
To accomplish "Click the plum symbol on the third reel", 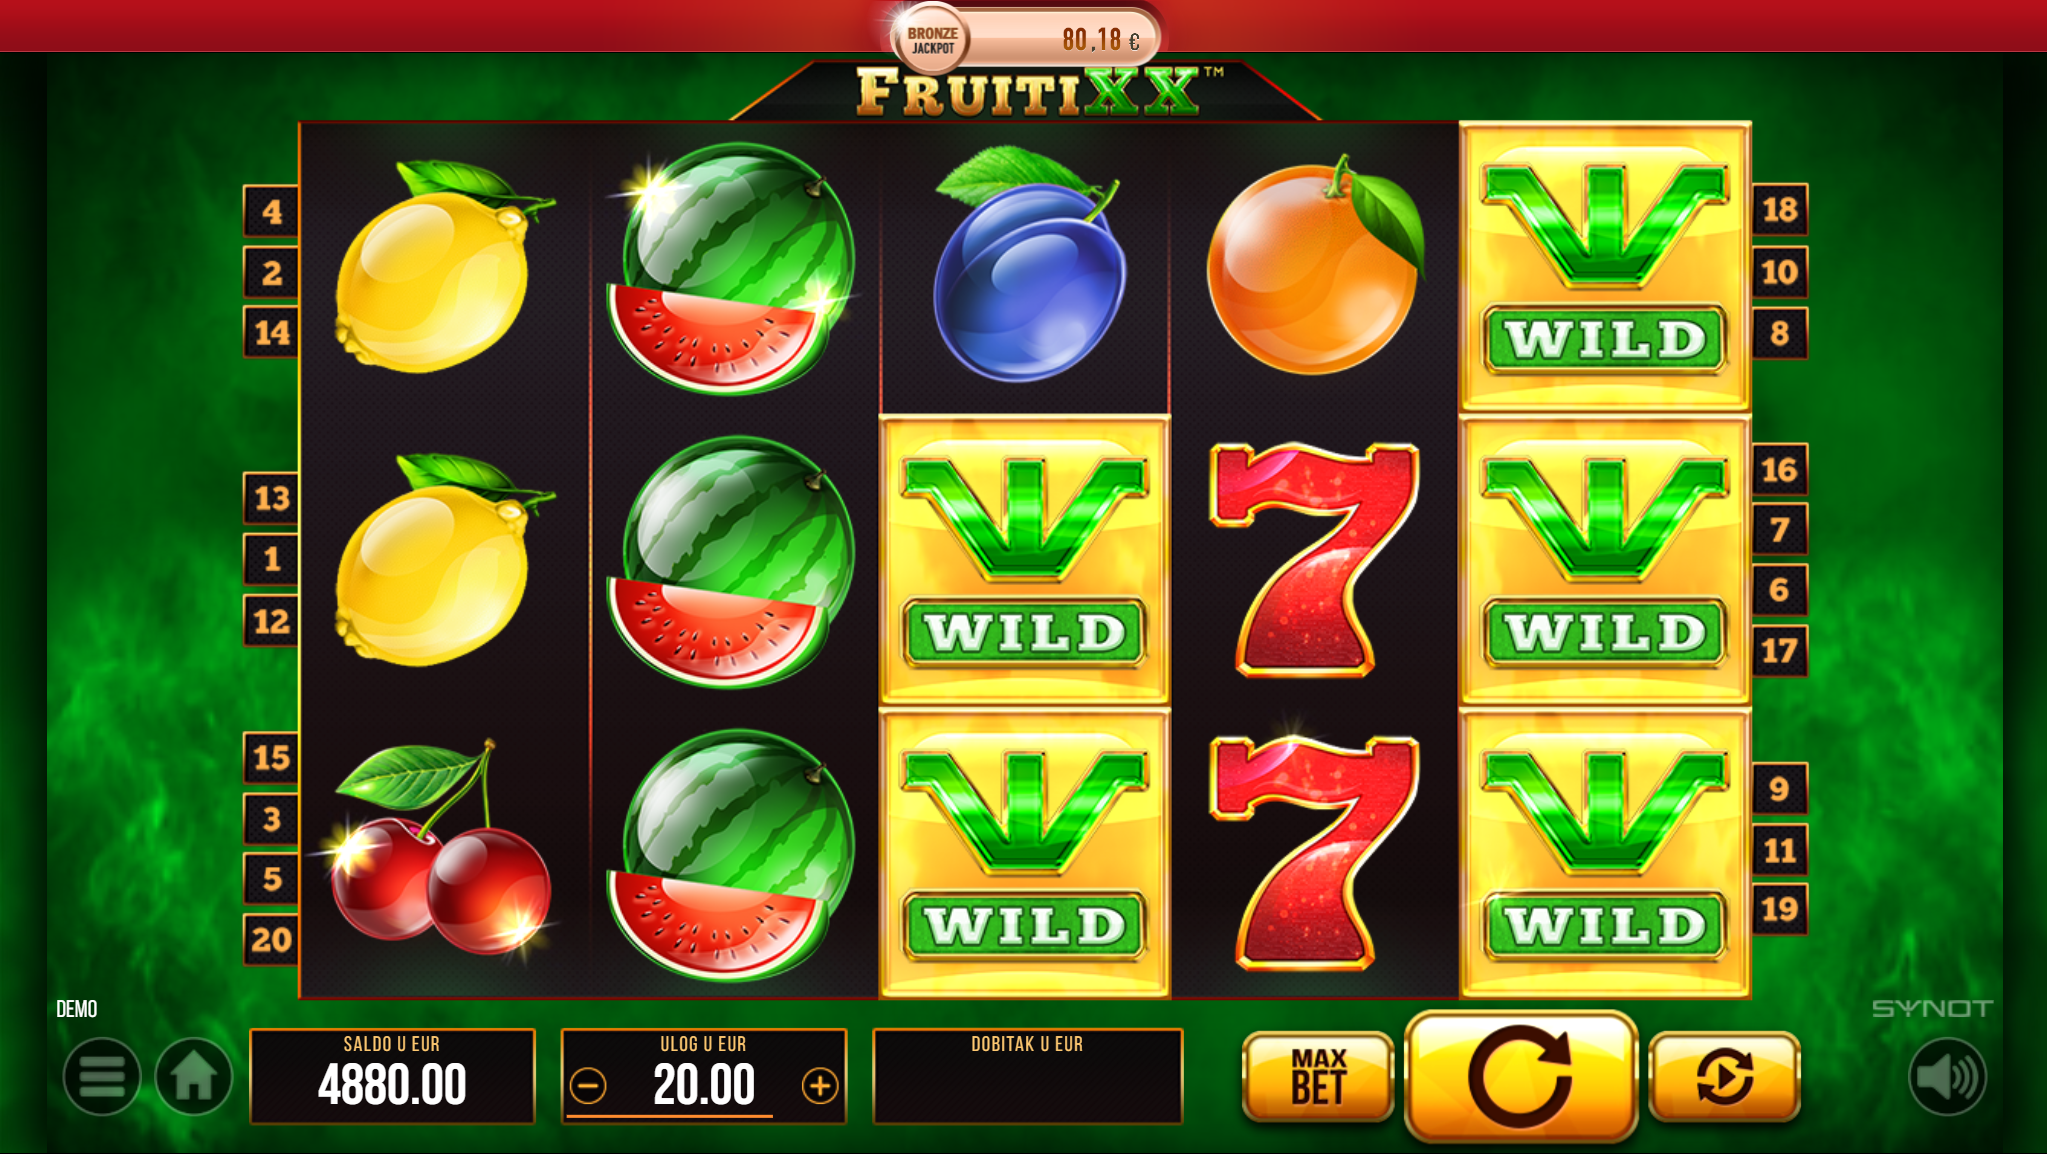I will tap(1028, 265).
